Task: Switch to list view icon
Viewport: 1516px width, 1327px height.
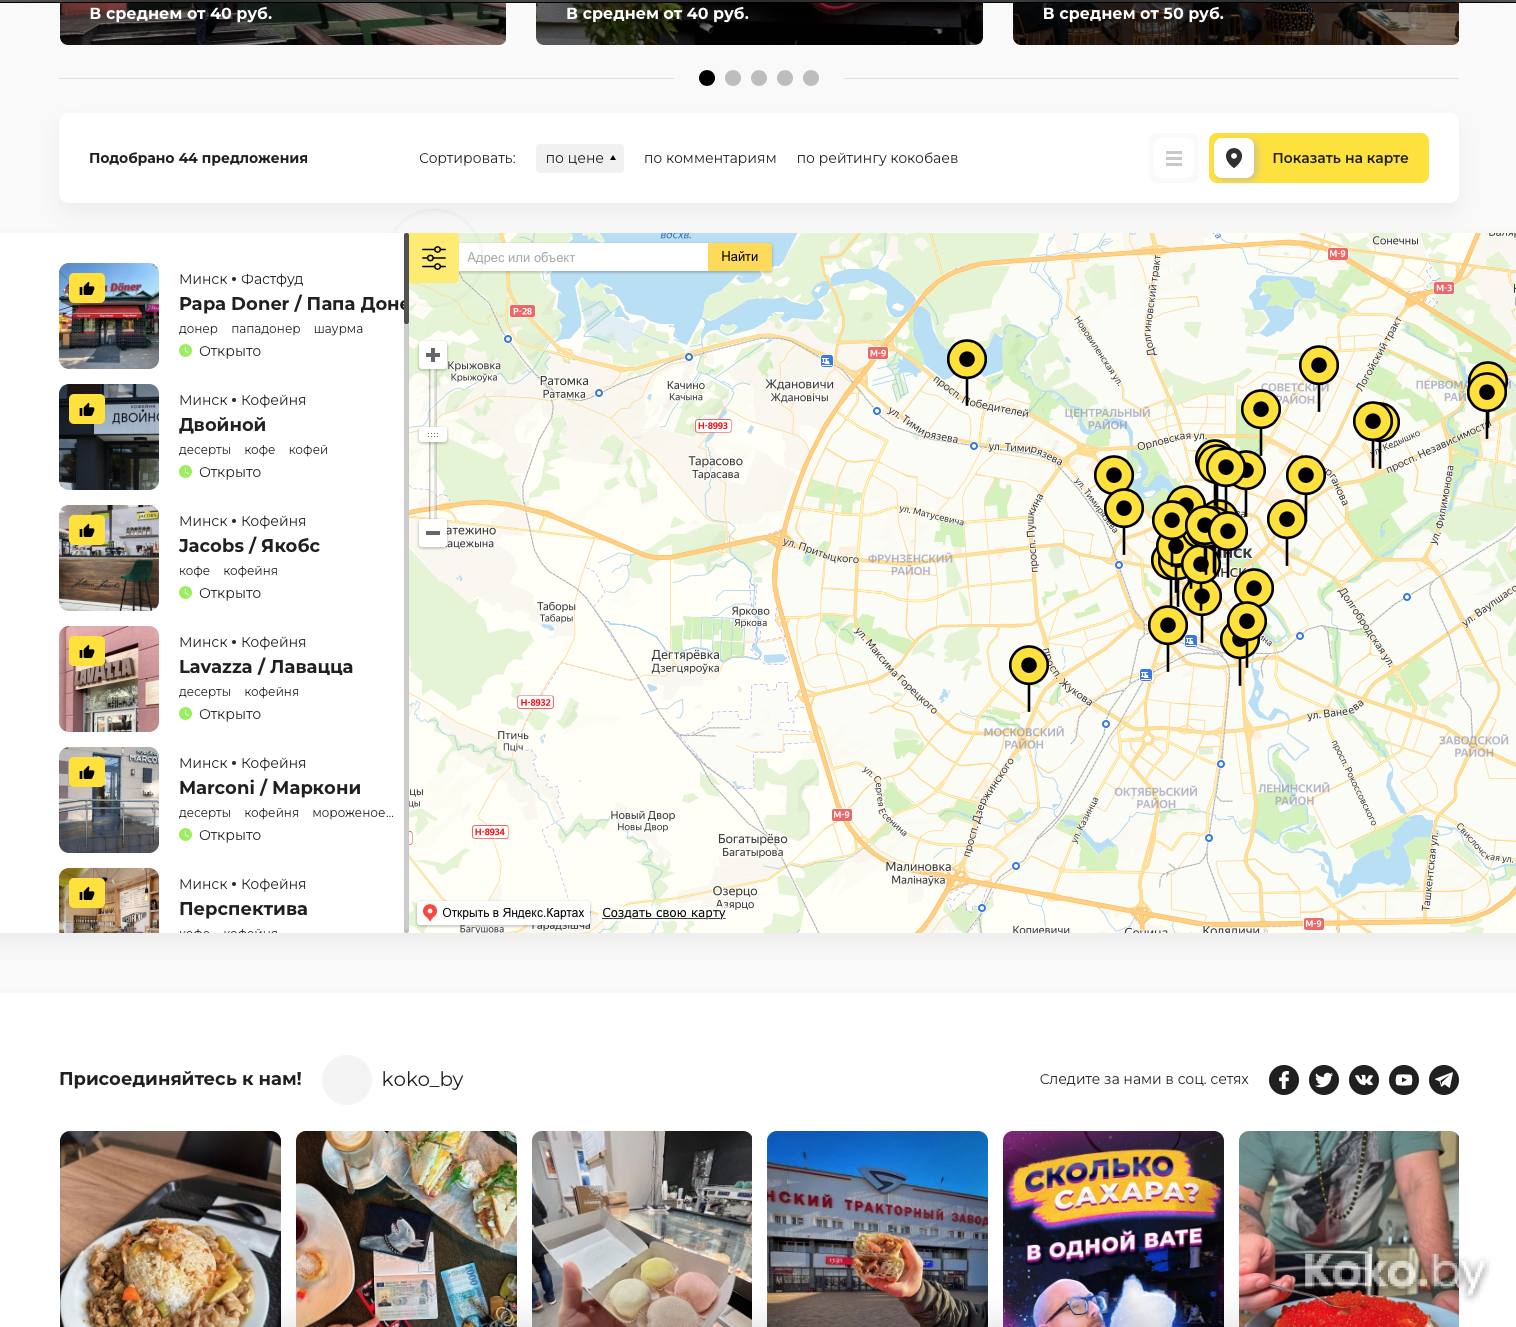Action: pos(1174,158)
